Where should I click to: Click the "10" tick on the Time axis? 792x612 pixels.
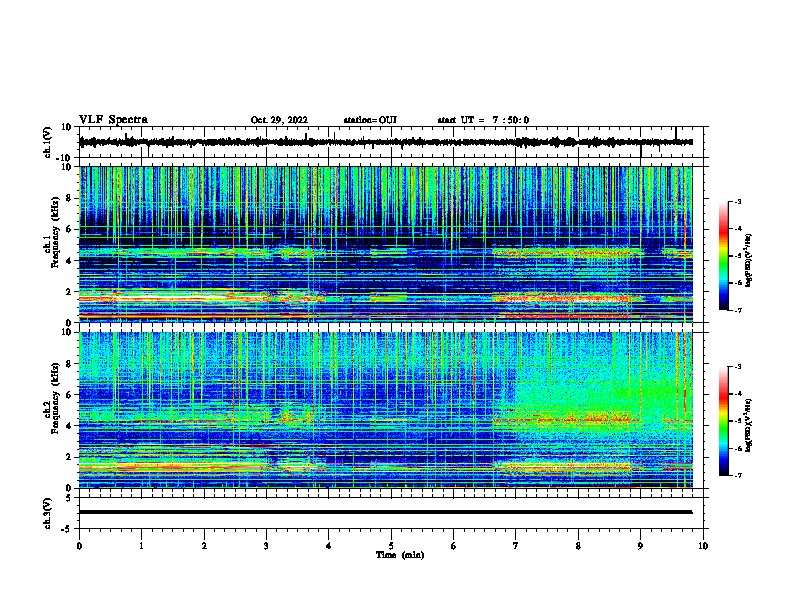703,546
